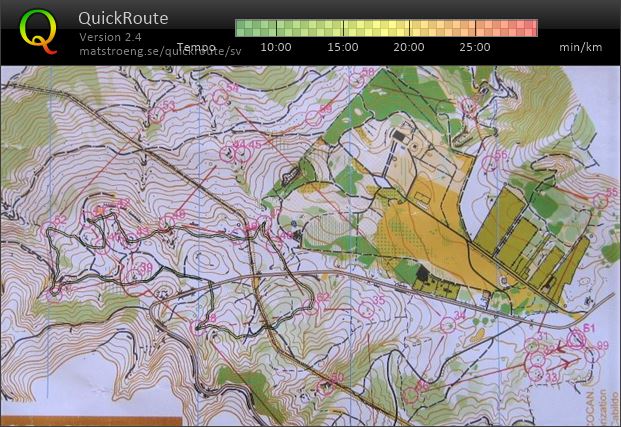
Task: Click the 20:00 tempo scale label
Action: (x=409, y=47)
